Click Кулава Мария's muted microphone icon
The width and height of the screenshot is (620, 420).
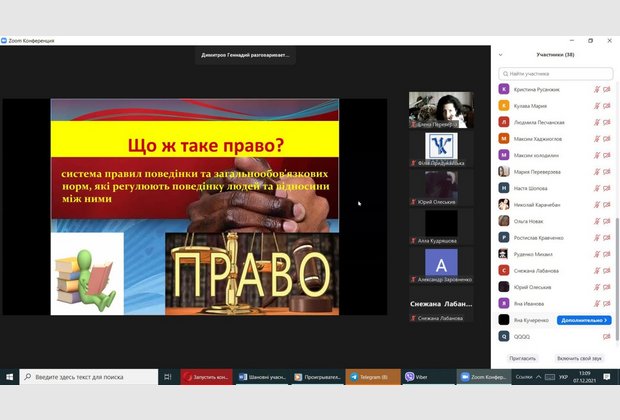point(597,106)
